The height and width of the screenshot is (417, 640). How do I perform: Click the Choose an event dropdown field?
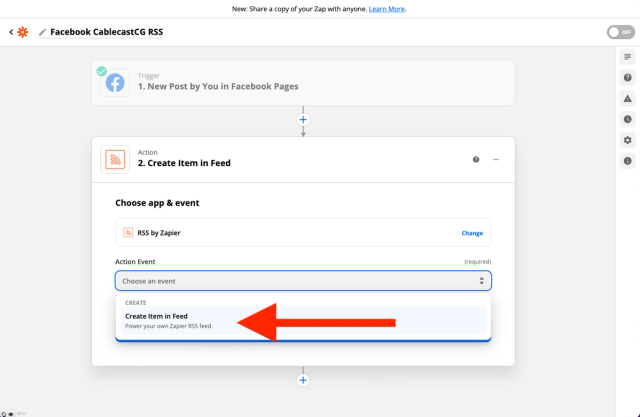(x=303, y=281)
